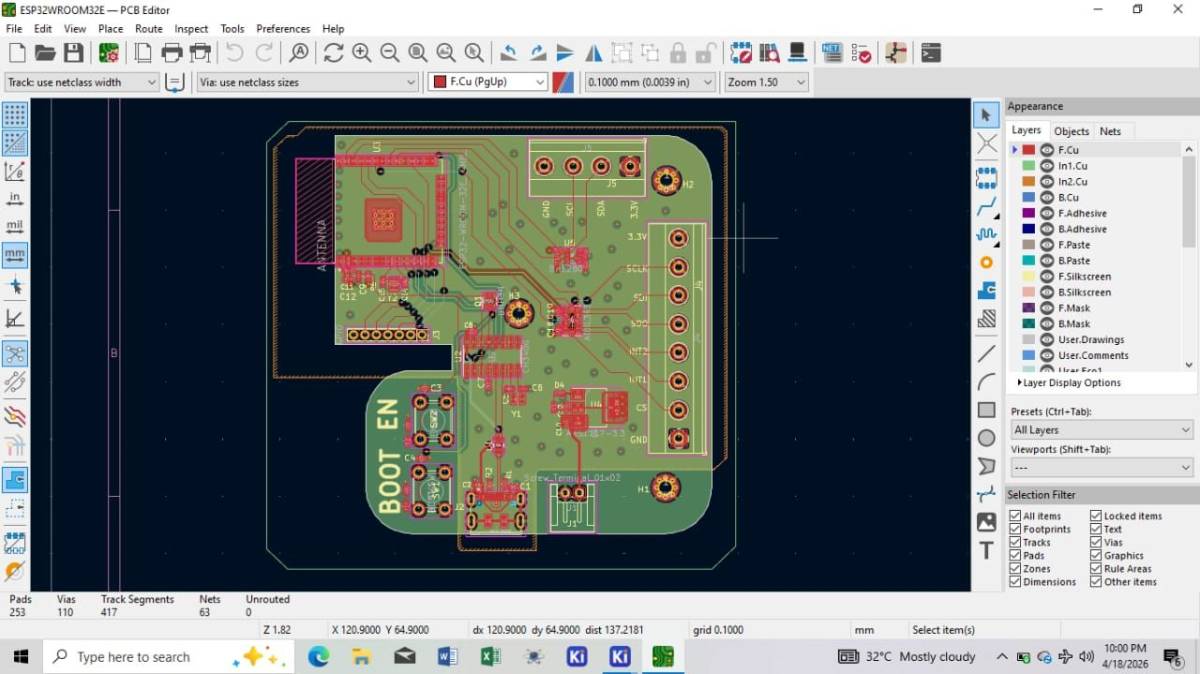Image resolution: width=1200 pixels, height=674 pixels.
Task: Toggle grid display on left toolbar
Action: pyautogui.click(x=15, y=114)
